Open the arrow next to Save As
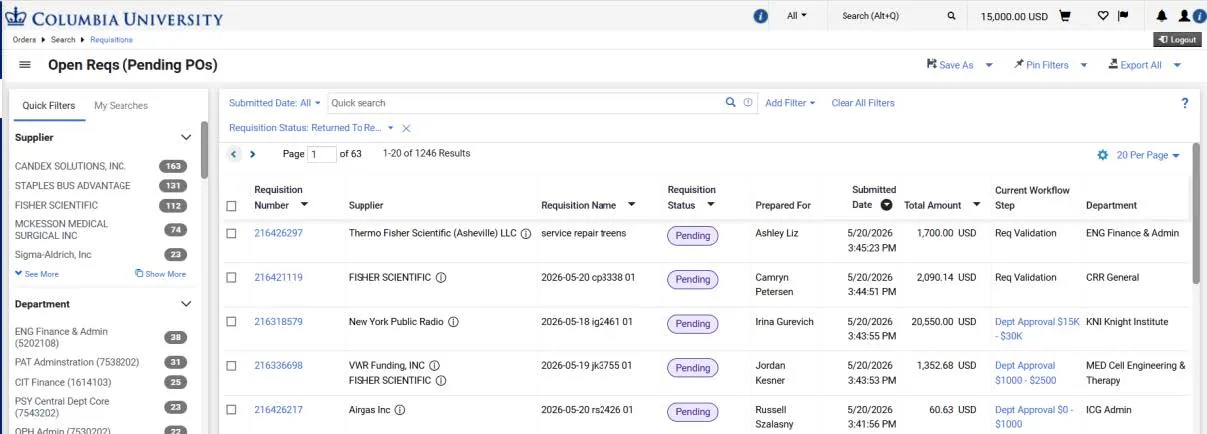This screenshot has width=1207, height=434. (989, 65)
